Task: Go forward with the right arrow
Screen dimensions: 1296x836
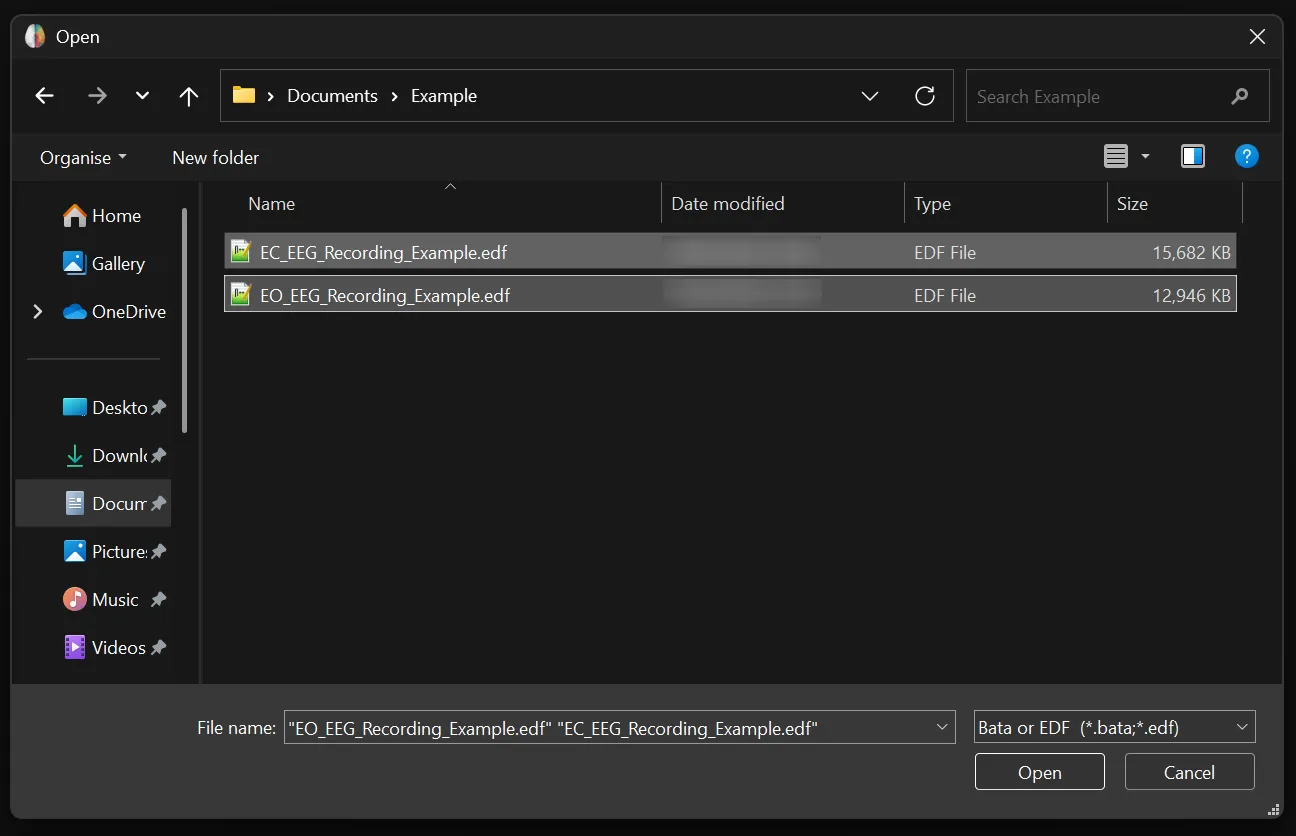Action: click(97, 96)
